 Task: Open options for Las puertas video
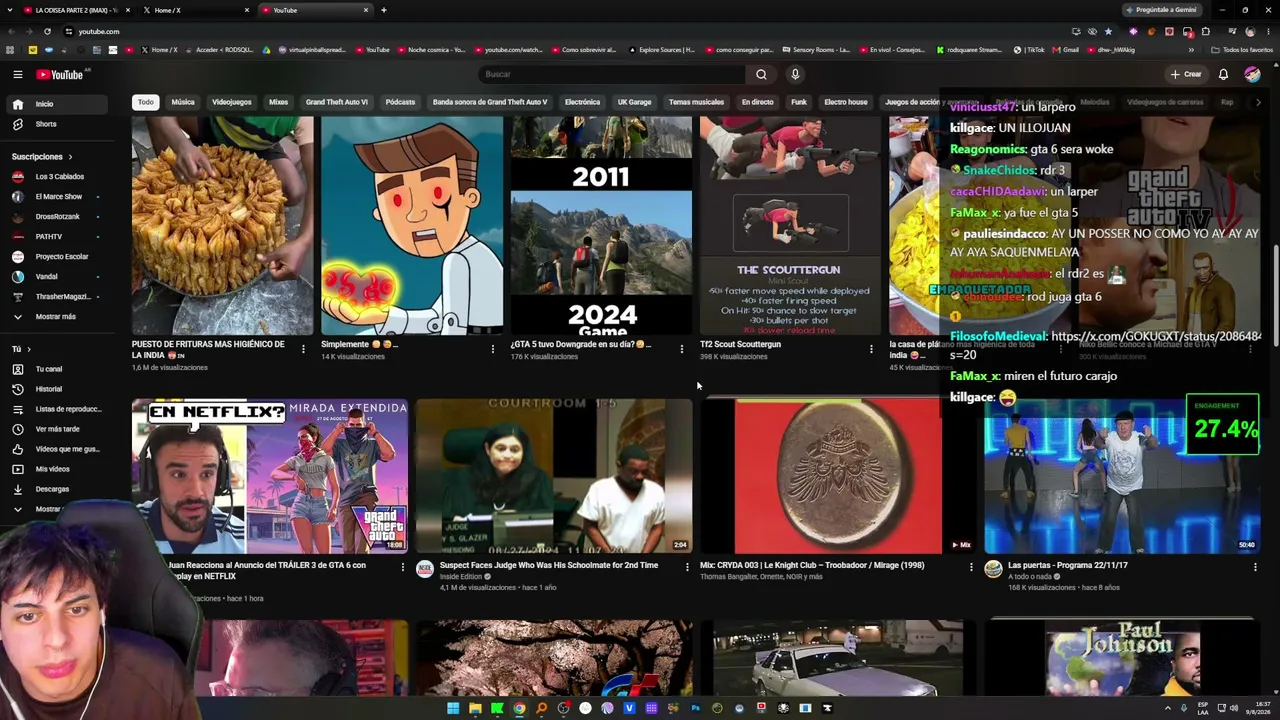tap(1255, 567)
